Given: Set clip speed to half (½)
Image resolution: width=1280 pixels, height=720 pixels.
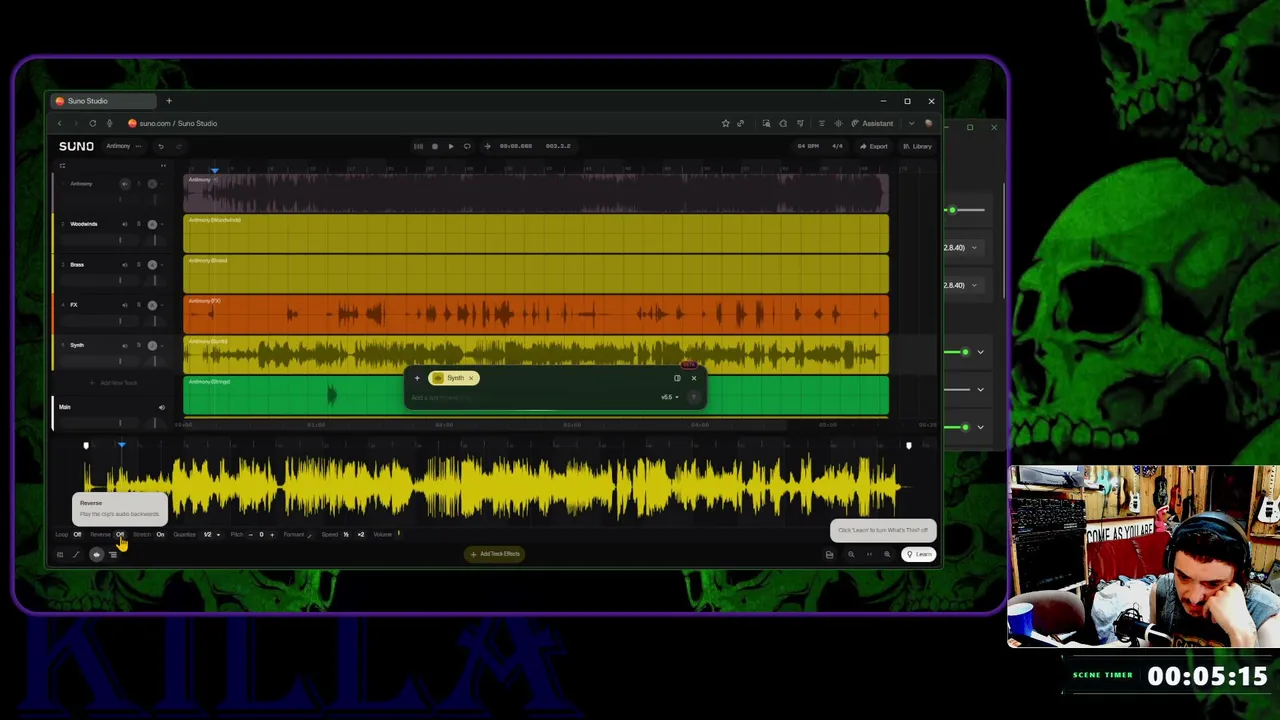Looking at the screenshot, I should 346,534.
